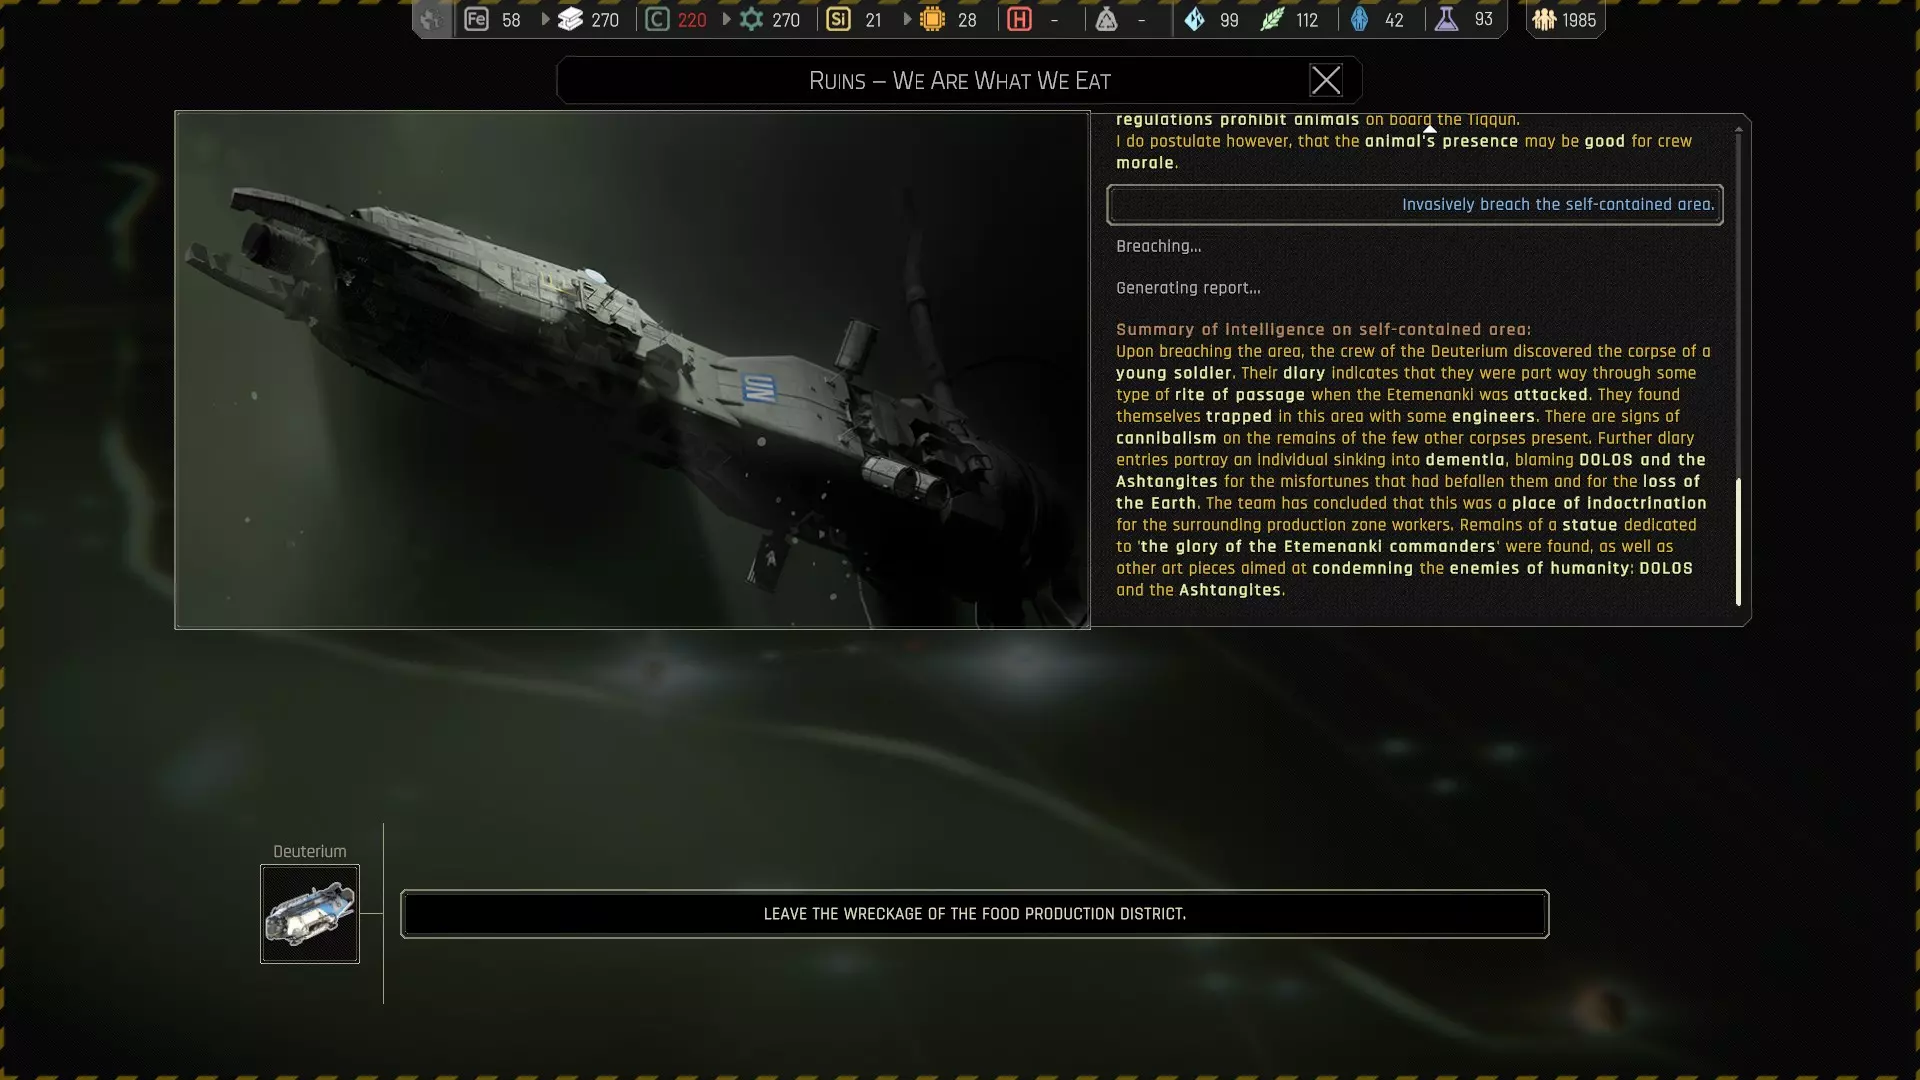
Task: Click the Carbon (C) resource icon
Action: (657, 19)
